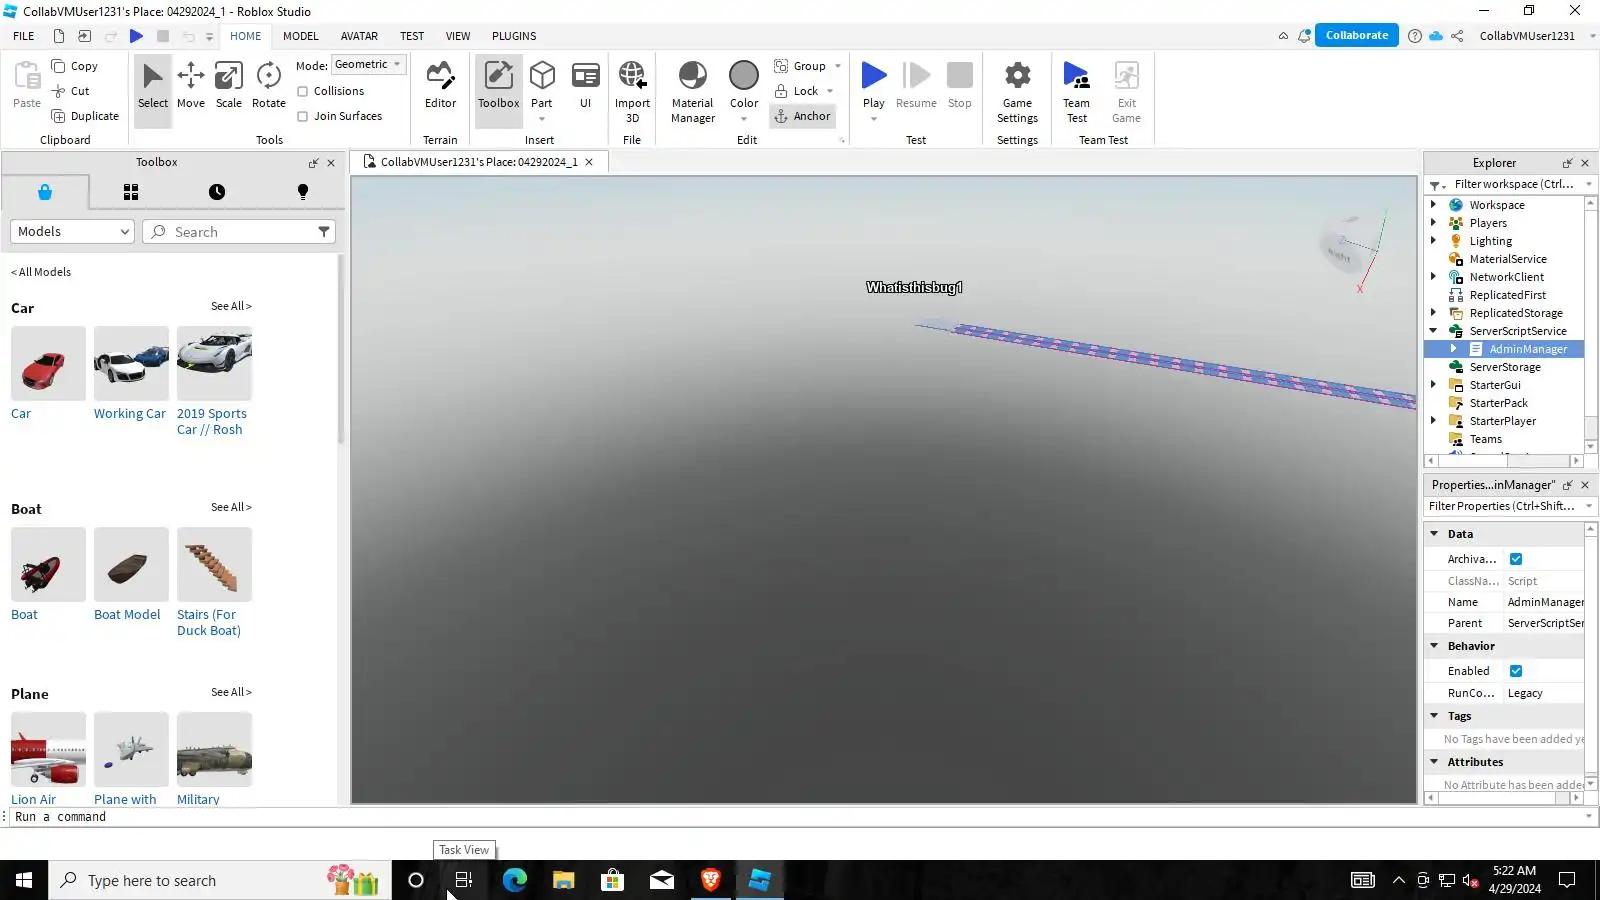Toggle the Archivable property checkbox
The image size is (1600, 900).
tap(1516, 559)
